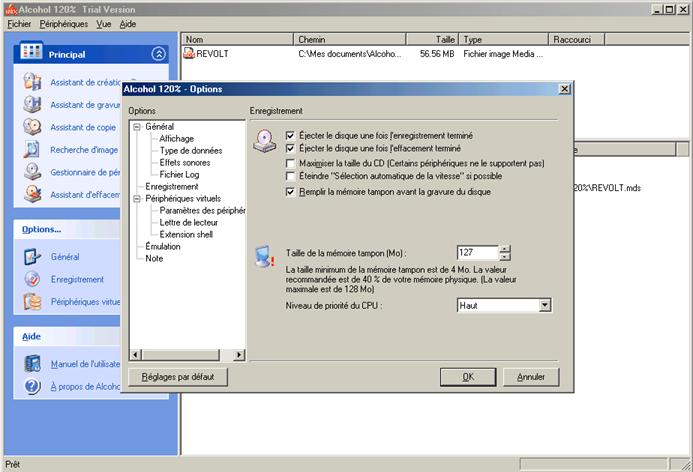
Task: Sort list by Type column header
Action: coord(503,39)
